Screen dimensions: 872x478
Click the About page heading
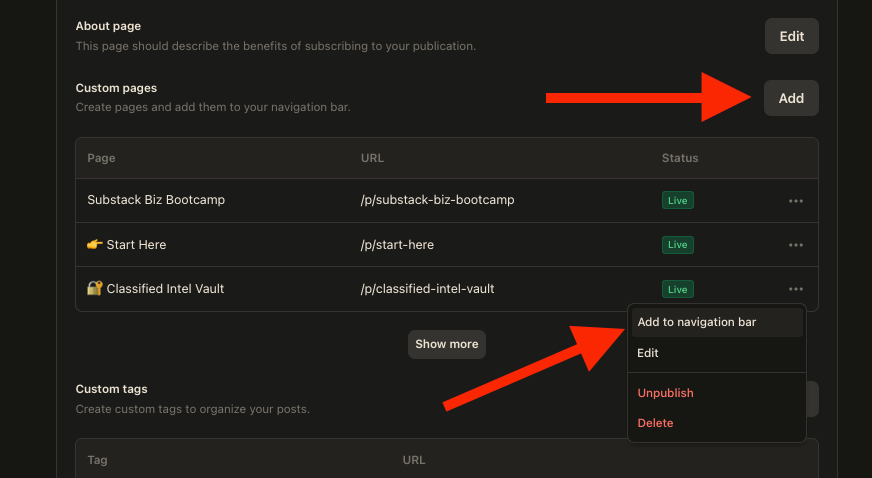[108, 26]
